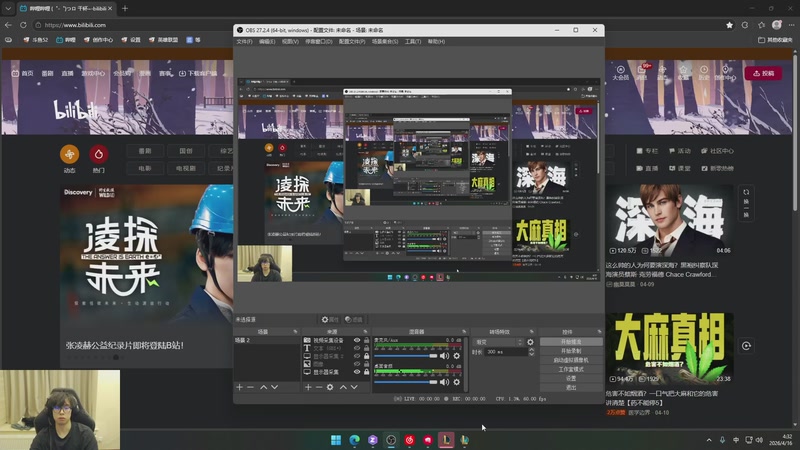Toggle visibility of 文本 (GDI+) source
Viewport: 800px width, 450px height.
[357, 348]
